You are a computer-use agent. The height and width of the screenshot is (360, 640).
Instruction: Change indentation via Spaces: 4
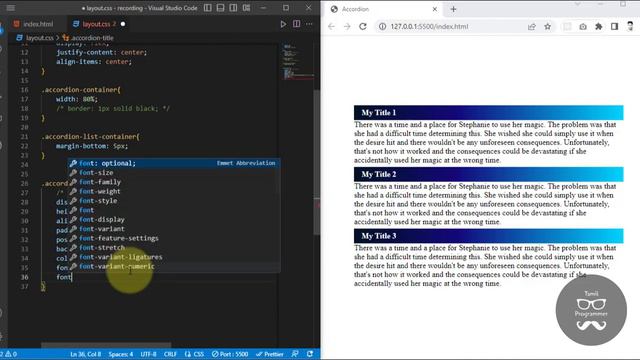tap(121, 354)
